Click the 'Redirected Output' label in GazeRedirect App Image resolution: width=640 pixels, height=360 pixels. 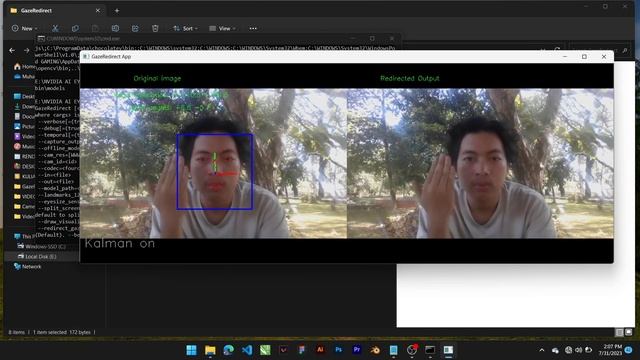point(410,78)
